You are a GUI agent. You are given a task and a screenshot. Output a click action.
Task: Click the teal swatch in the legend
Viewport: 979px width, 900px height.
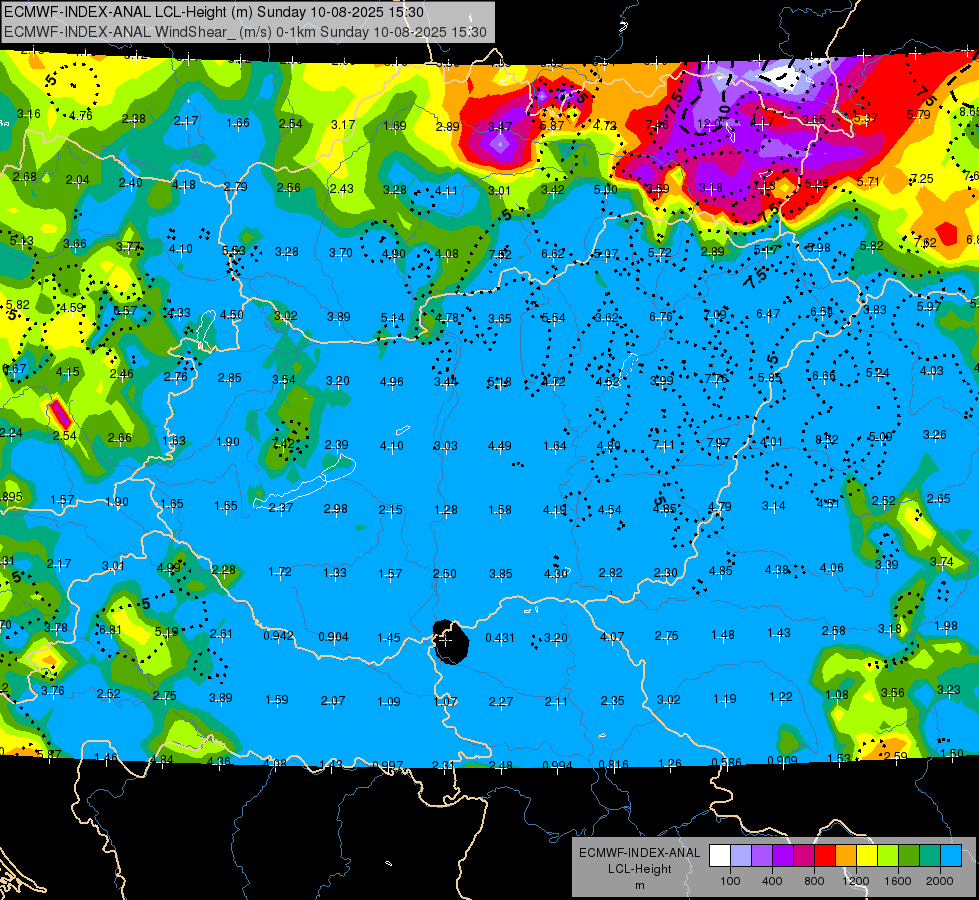pyautogui.click(x=930, y=855)
